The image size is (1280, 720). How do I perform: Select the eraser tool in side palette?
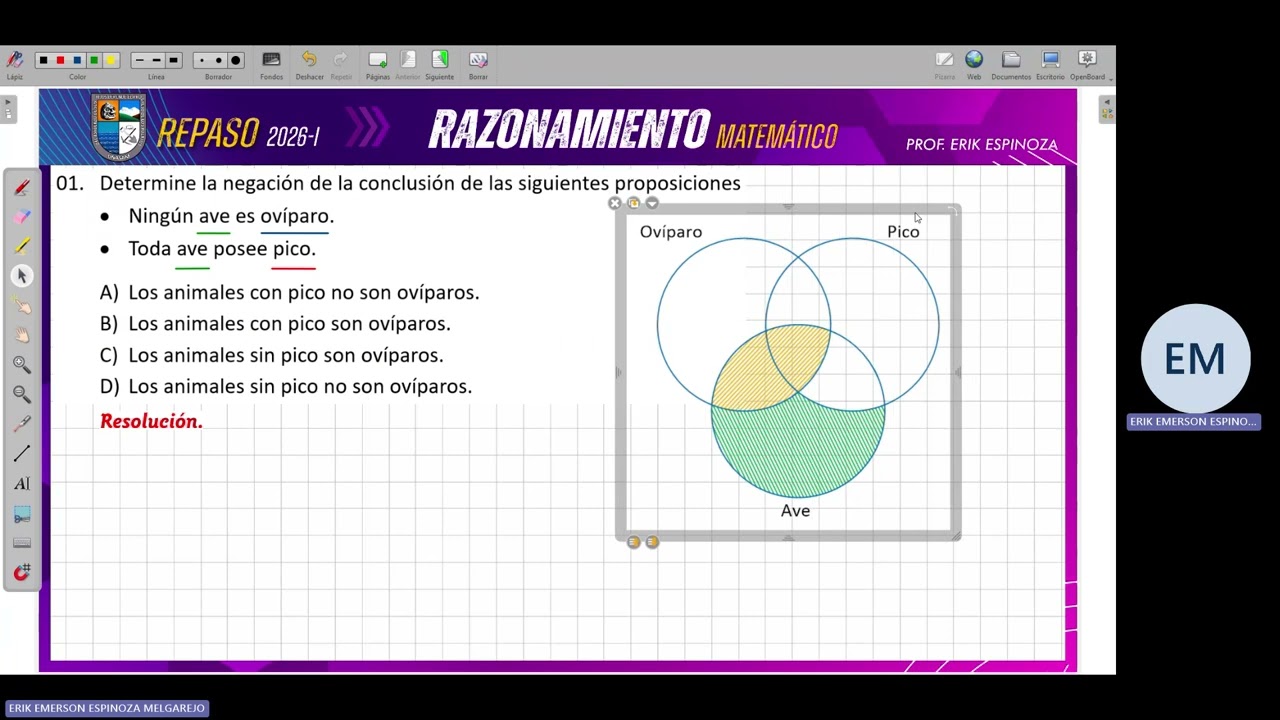pos(22,216)
